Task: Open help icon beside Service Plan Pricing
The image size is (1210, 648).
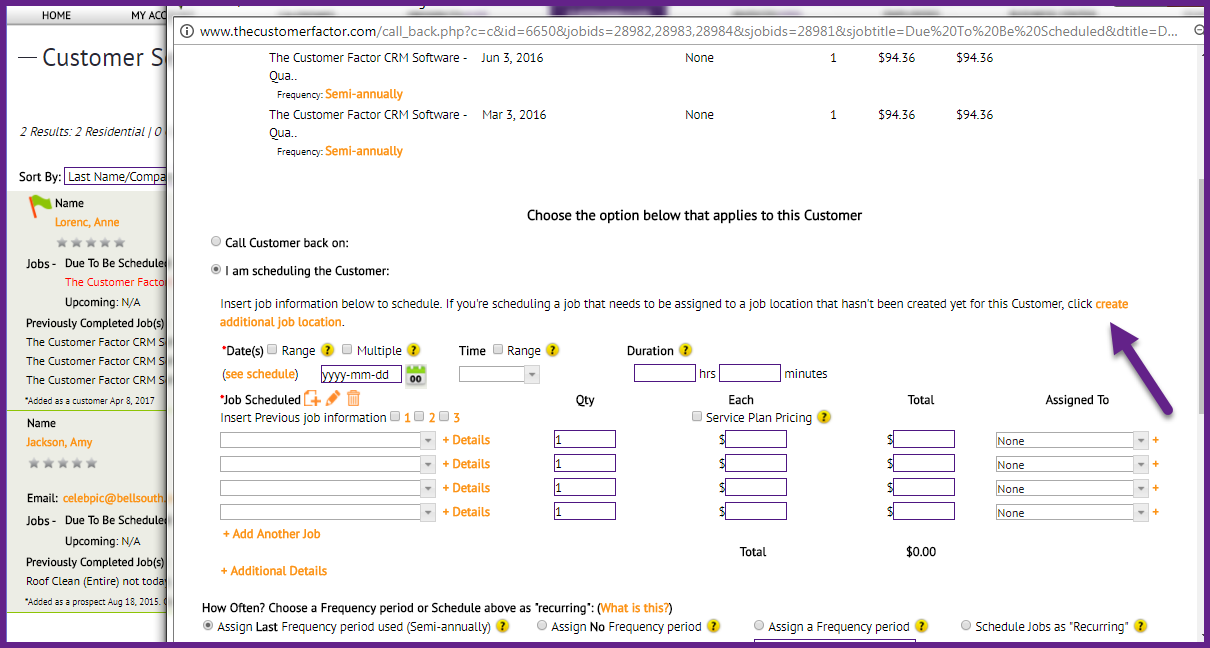Action: pyautogui.click(x=822, y=417)
